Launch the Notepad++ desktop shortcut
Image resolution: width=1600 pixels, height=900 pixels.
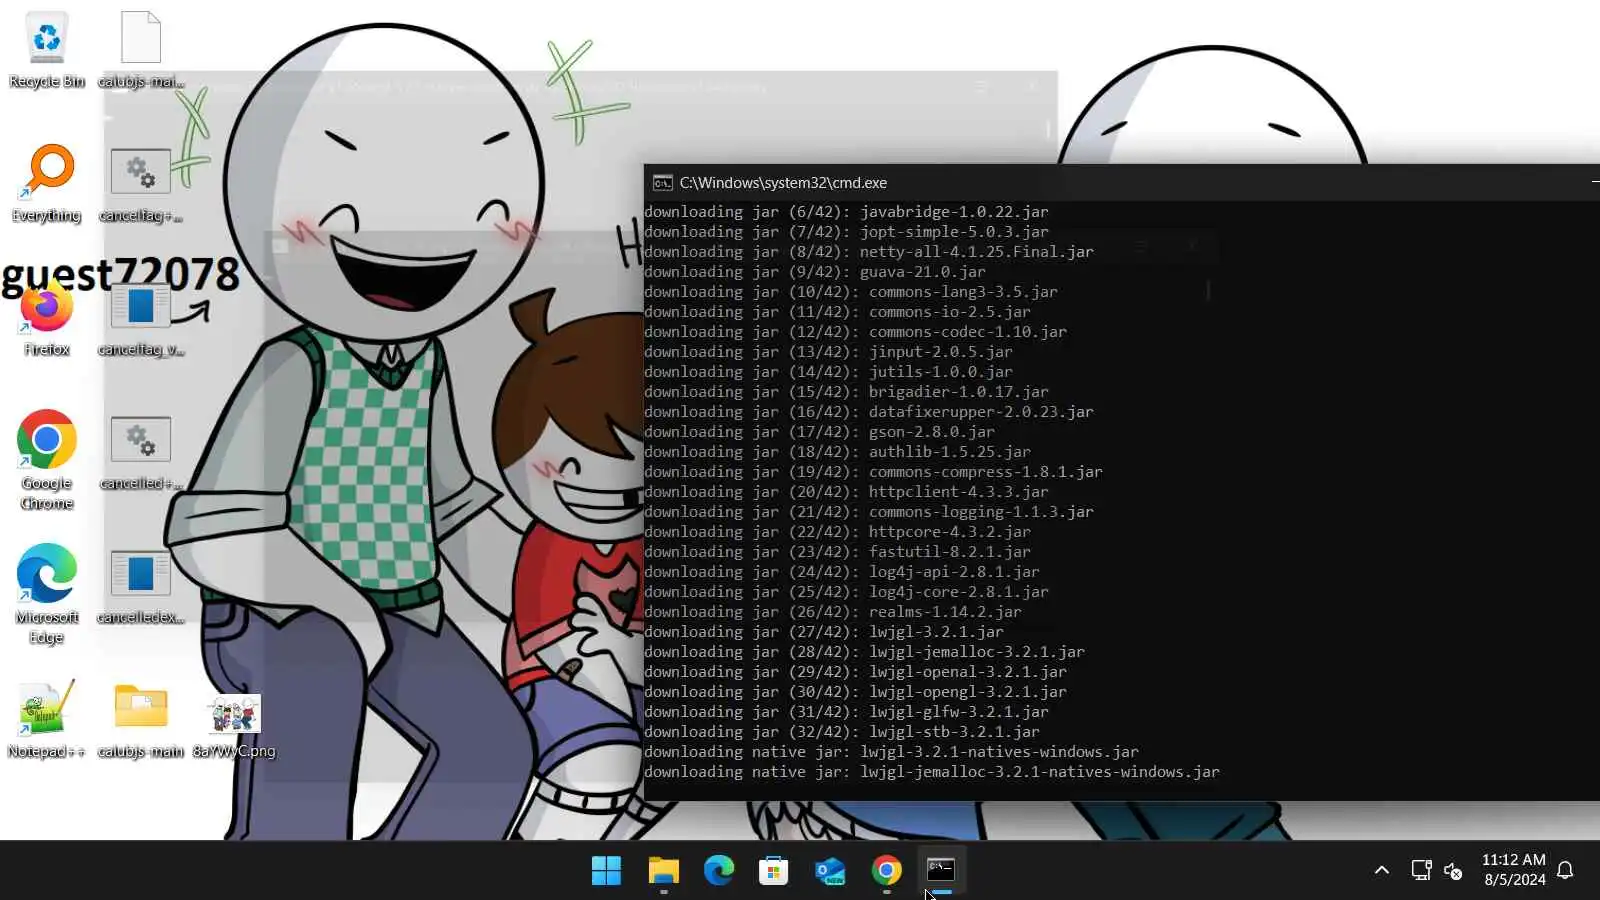coord(46,720)
